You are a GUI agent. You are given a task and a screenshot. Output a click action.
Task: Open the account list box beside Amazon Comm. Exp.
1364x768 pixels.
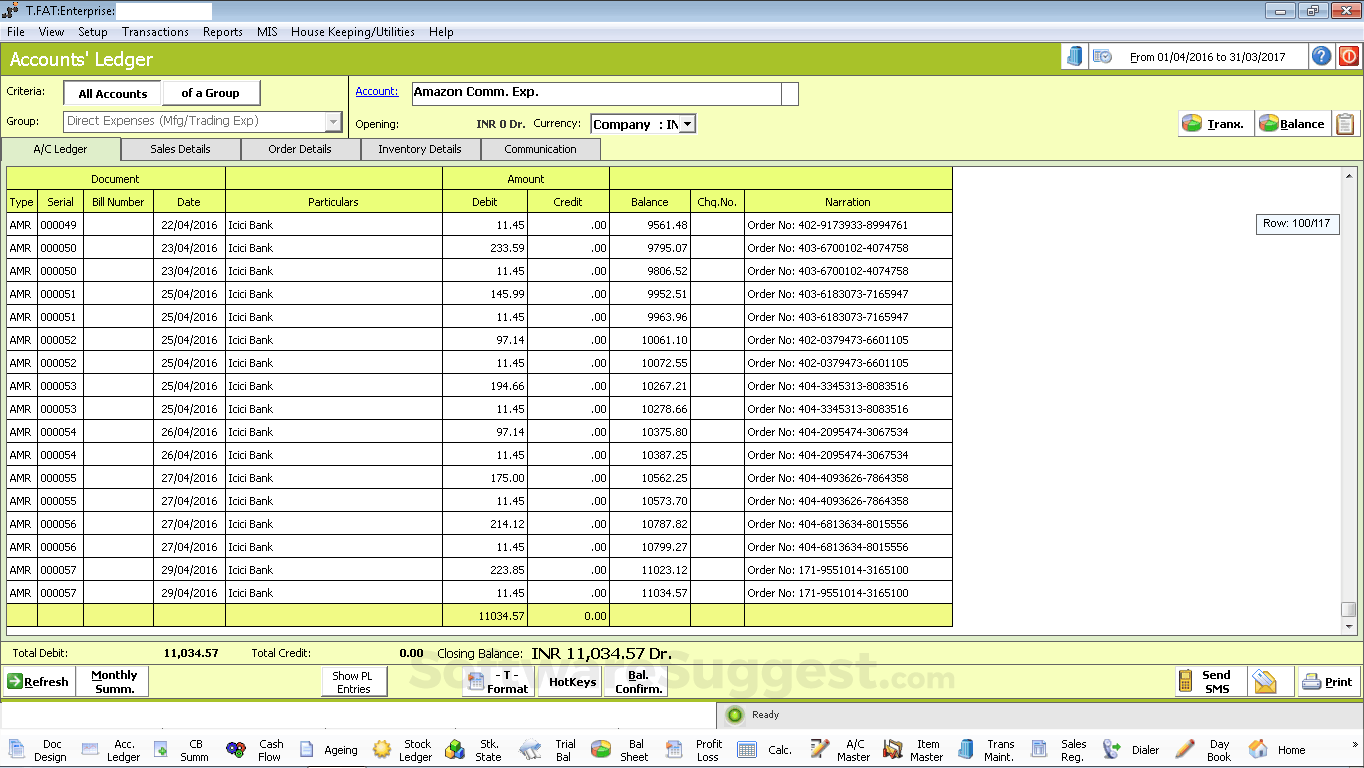[790, 93]
